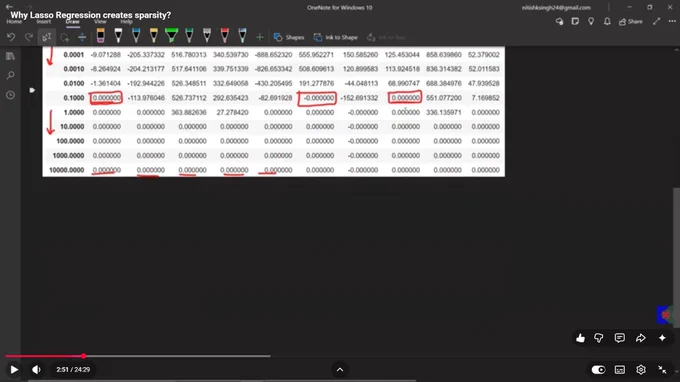
Task: Open recent notes clock icon
Action: 10,95
